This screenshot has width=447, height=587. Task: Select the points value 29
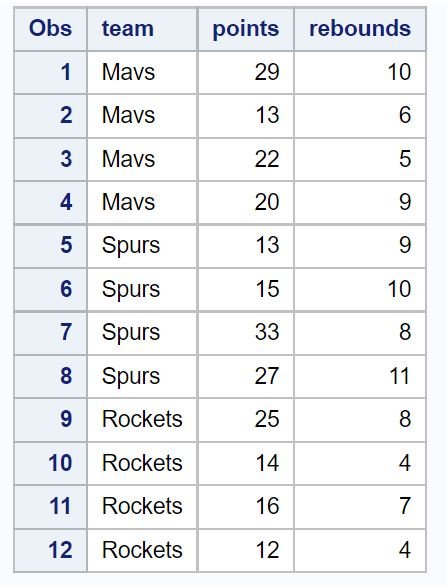[x=246, y=72]
